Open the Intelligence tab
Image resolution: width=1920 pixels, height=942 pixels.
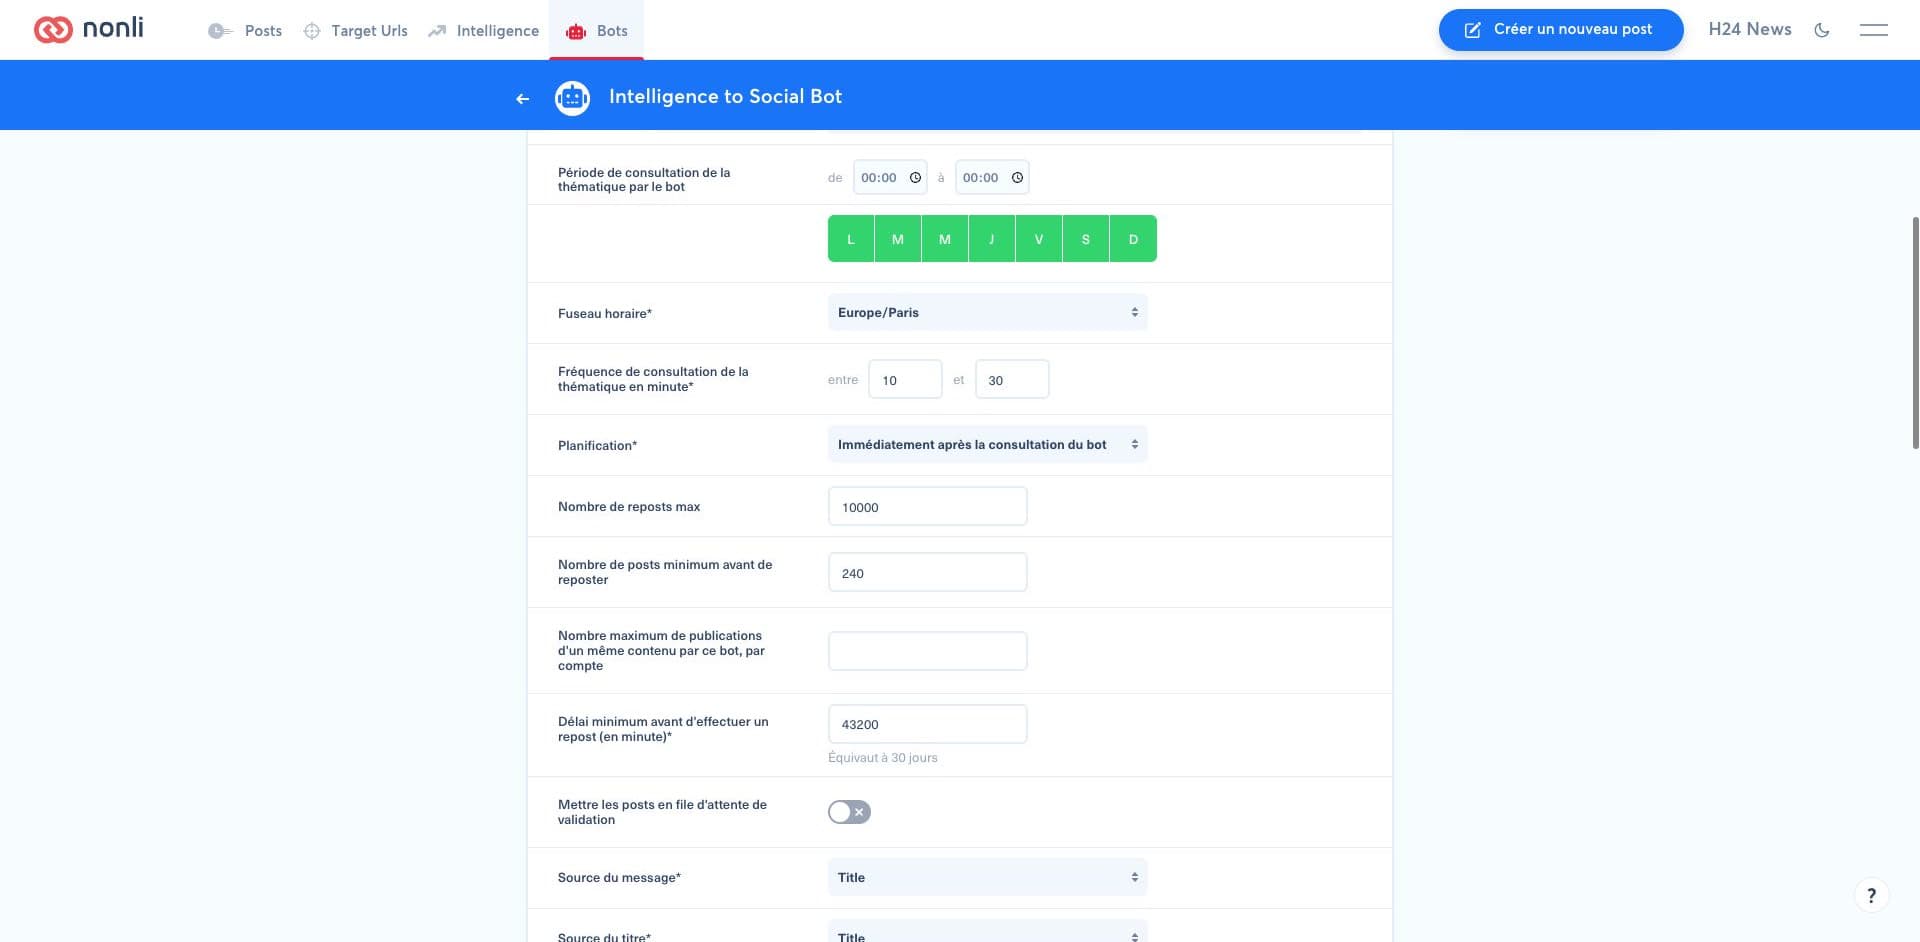(x=483, y=31)
